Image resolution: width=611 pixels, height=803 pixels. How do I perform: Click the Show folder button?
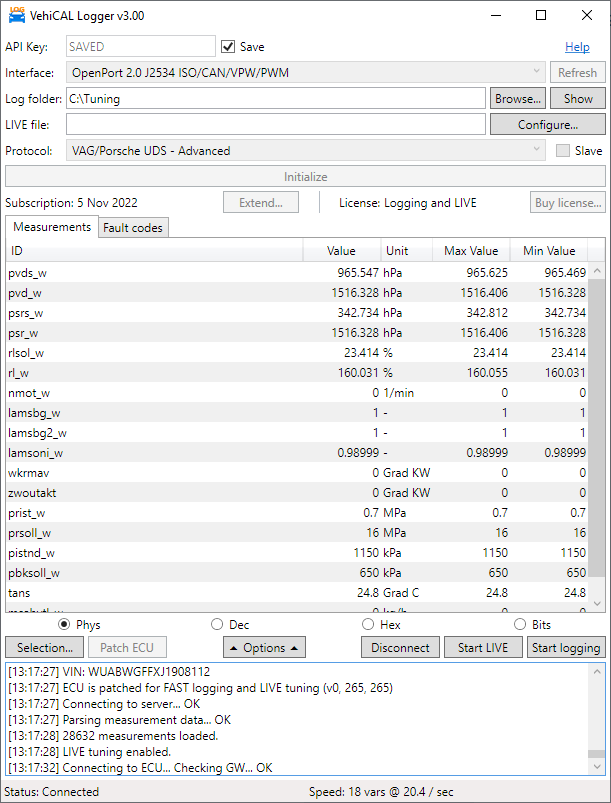(578, 99)
